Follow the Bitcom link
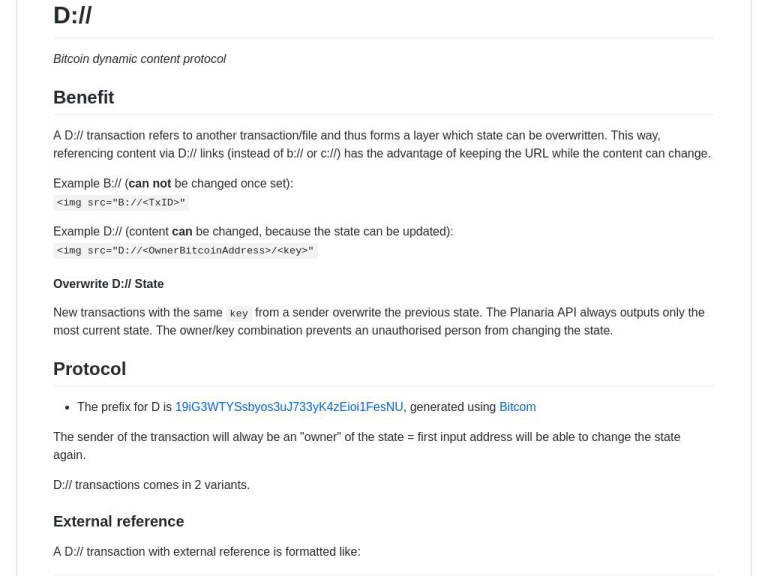This screenshot has width=768, height=576. [x=517, y=407]
